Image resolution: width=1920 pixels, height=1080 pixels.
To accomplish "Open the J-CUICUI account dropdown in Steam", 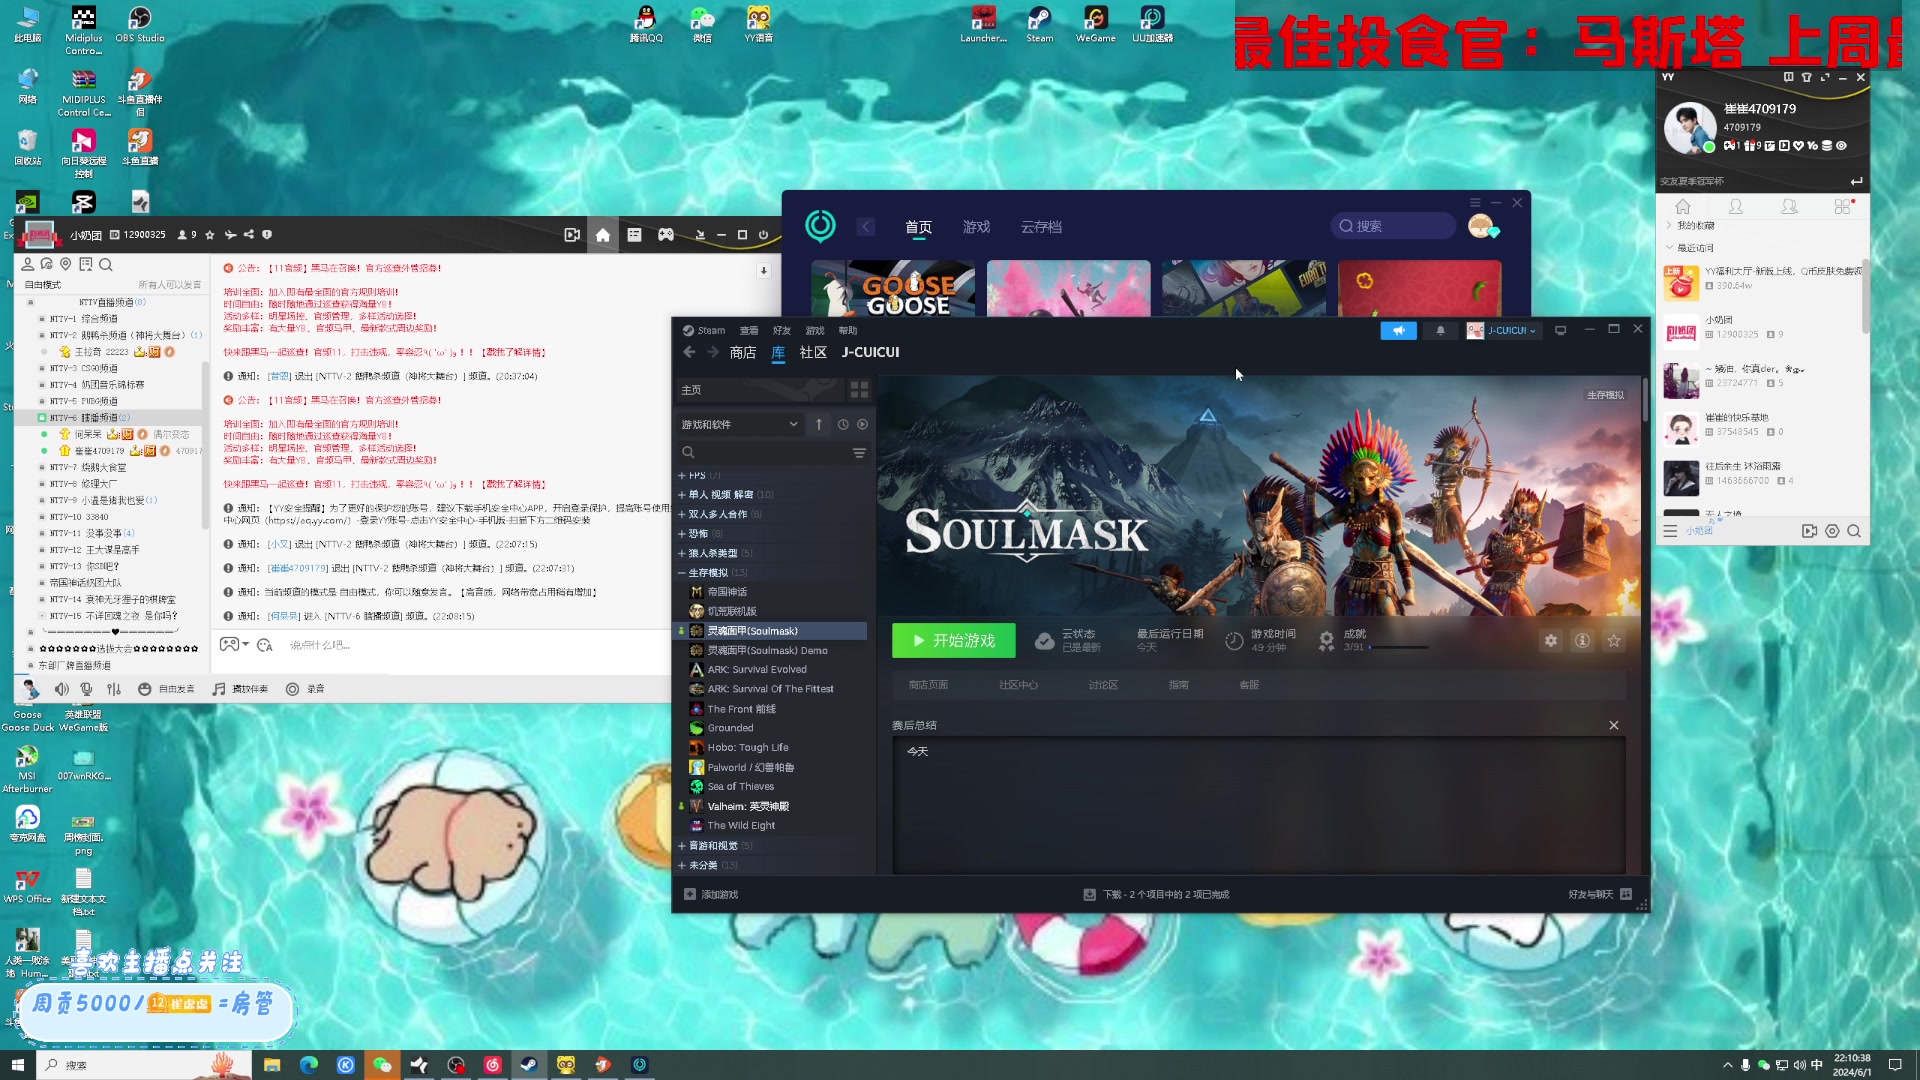I will pyautogui.click(x=1504, y=331).
